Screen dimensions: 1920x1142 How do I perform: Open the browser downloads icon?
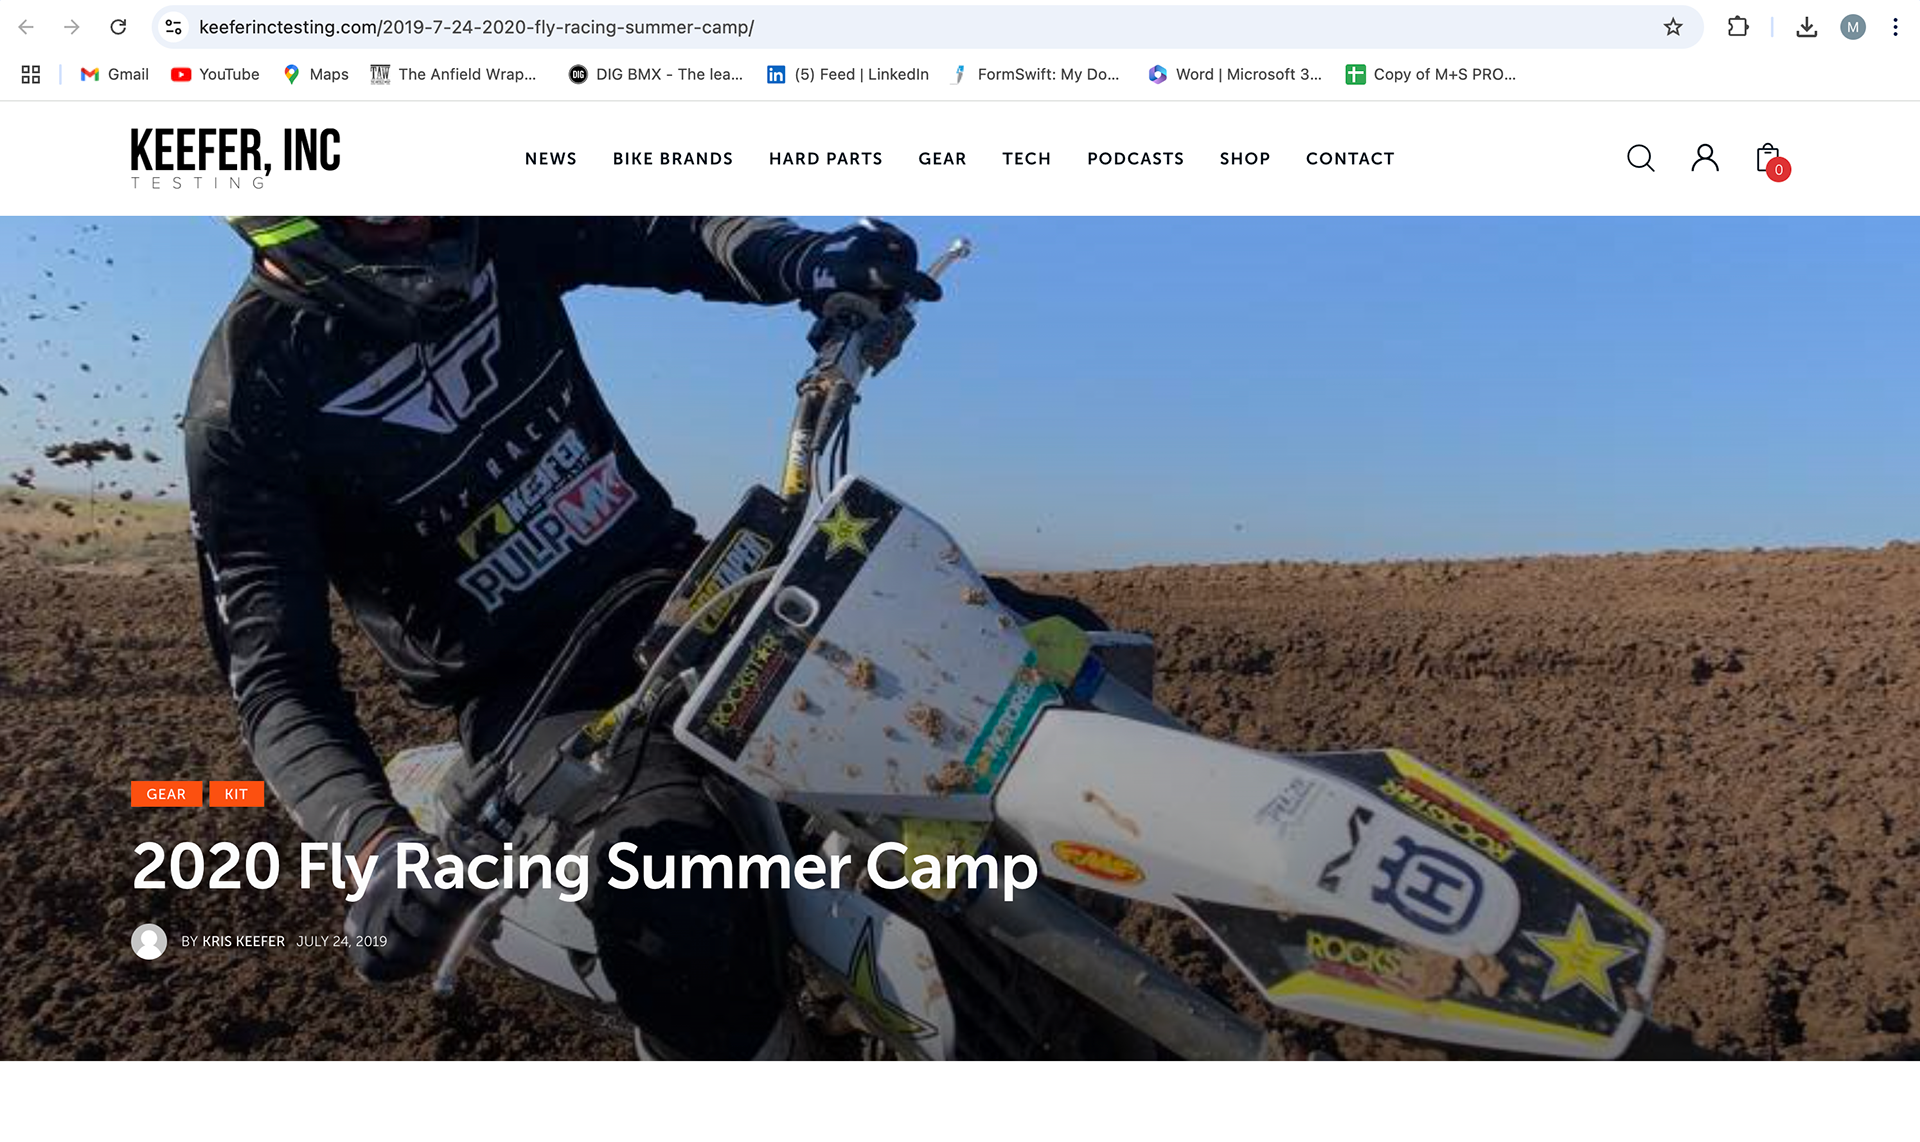click(1806, 27)
